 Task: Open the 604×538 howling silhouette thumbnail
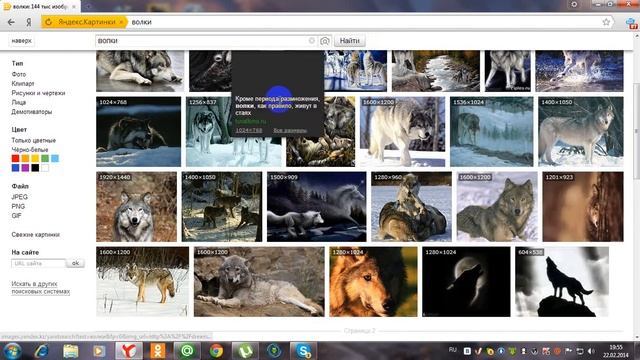pyautogui.click(x=562, y=282)
